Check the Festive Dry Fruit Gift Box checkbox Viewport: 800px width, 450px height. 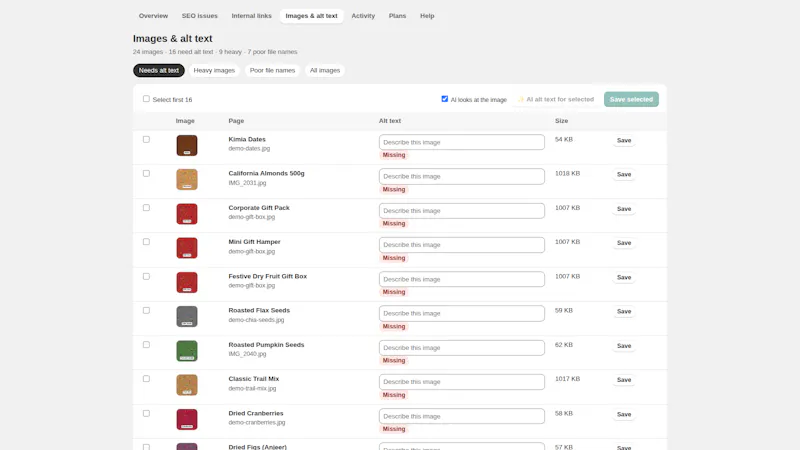point(146,277)
